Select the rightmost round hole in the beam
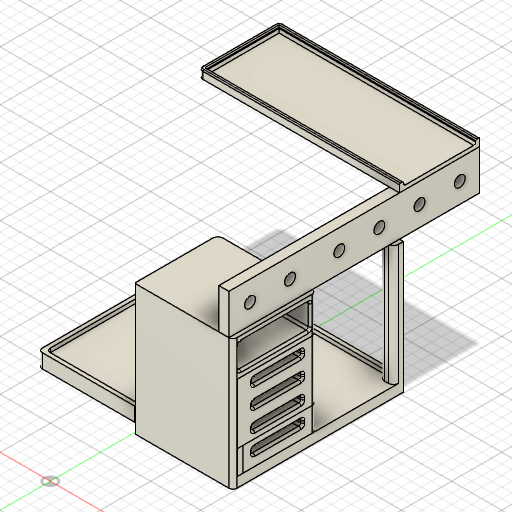This screenshot has height=512, width=512. pos(460,181)
